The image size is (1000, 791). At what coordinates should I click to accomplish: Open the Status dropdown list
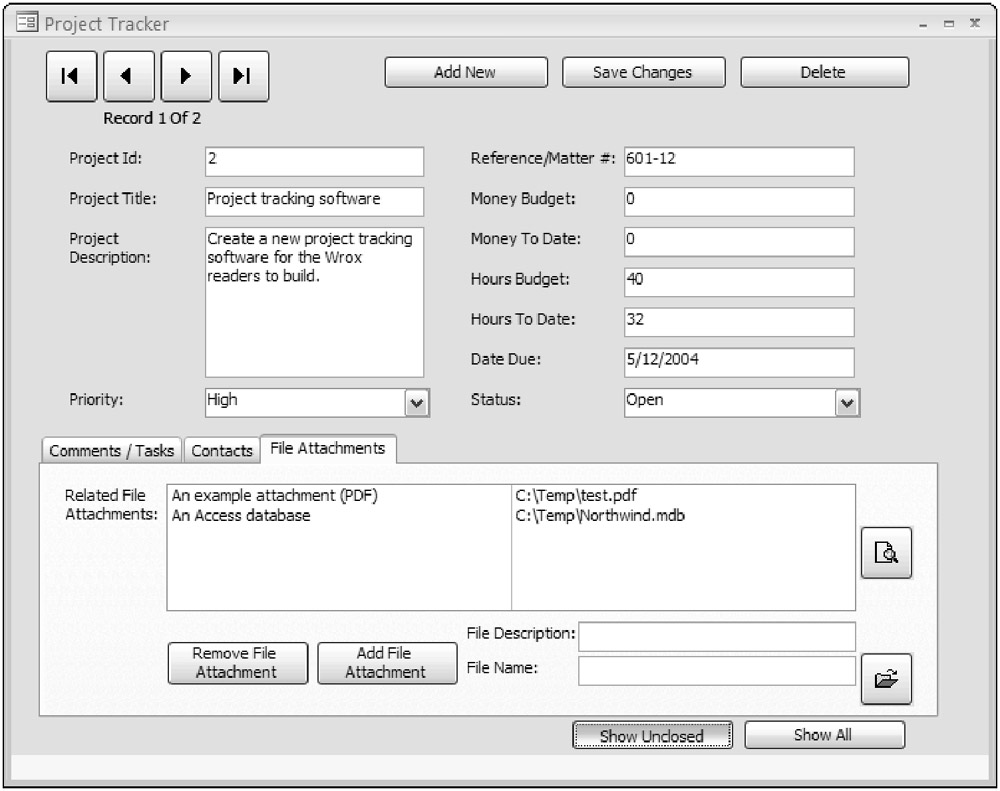[847, 402]
